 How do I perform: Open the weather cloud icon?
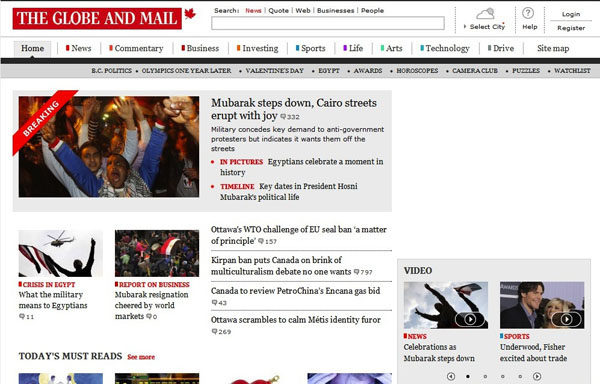(x=485, y=14)
